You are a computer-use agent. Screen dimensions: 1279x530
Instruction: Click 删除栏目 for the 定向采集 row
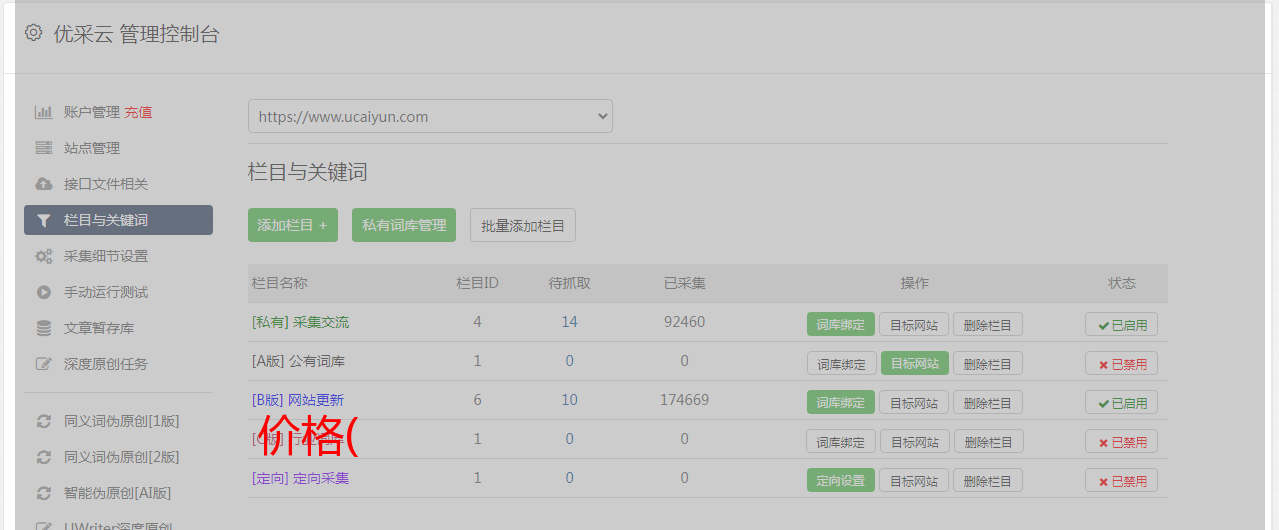988,480
